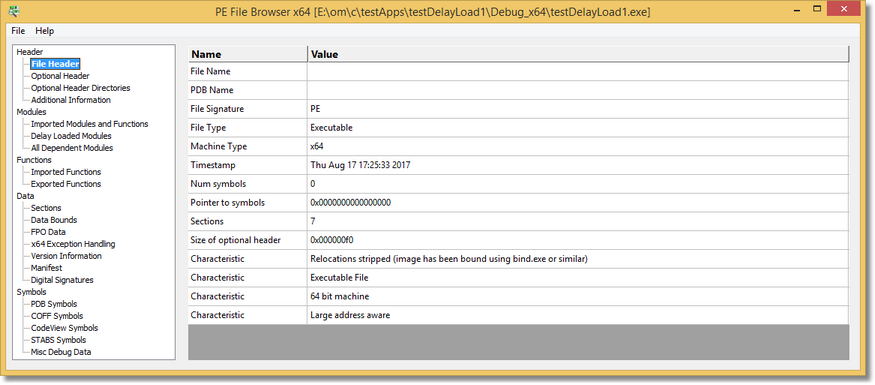Click the Value column header
The height and width of the screenshot is (385, 875).
click(578, 54)
